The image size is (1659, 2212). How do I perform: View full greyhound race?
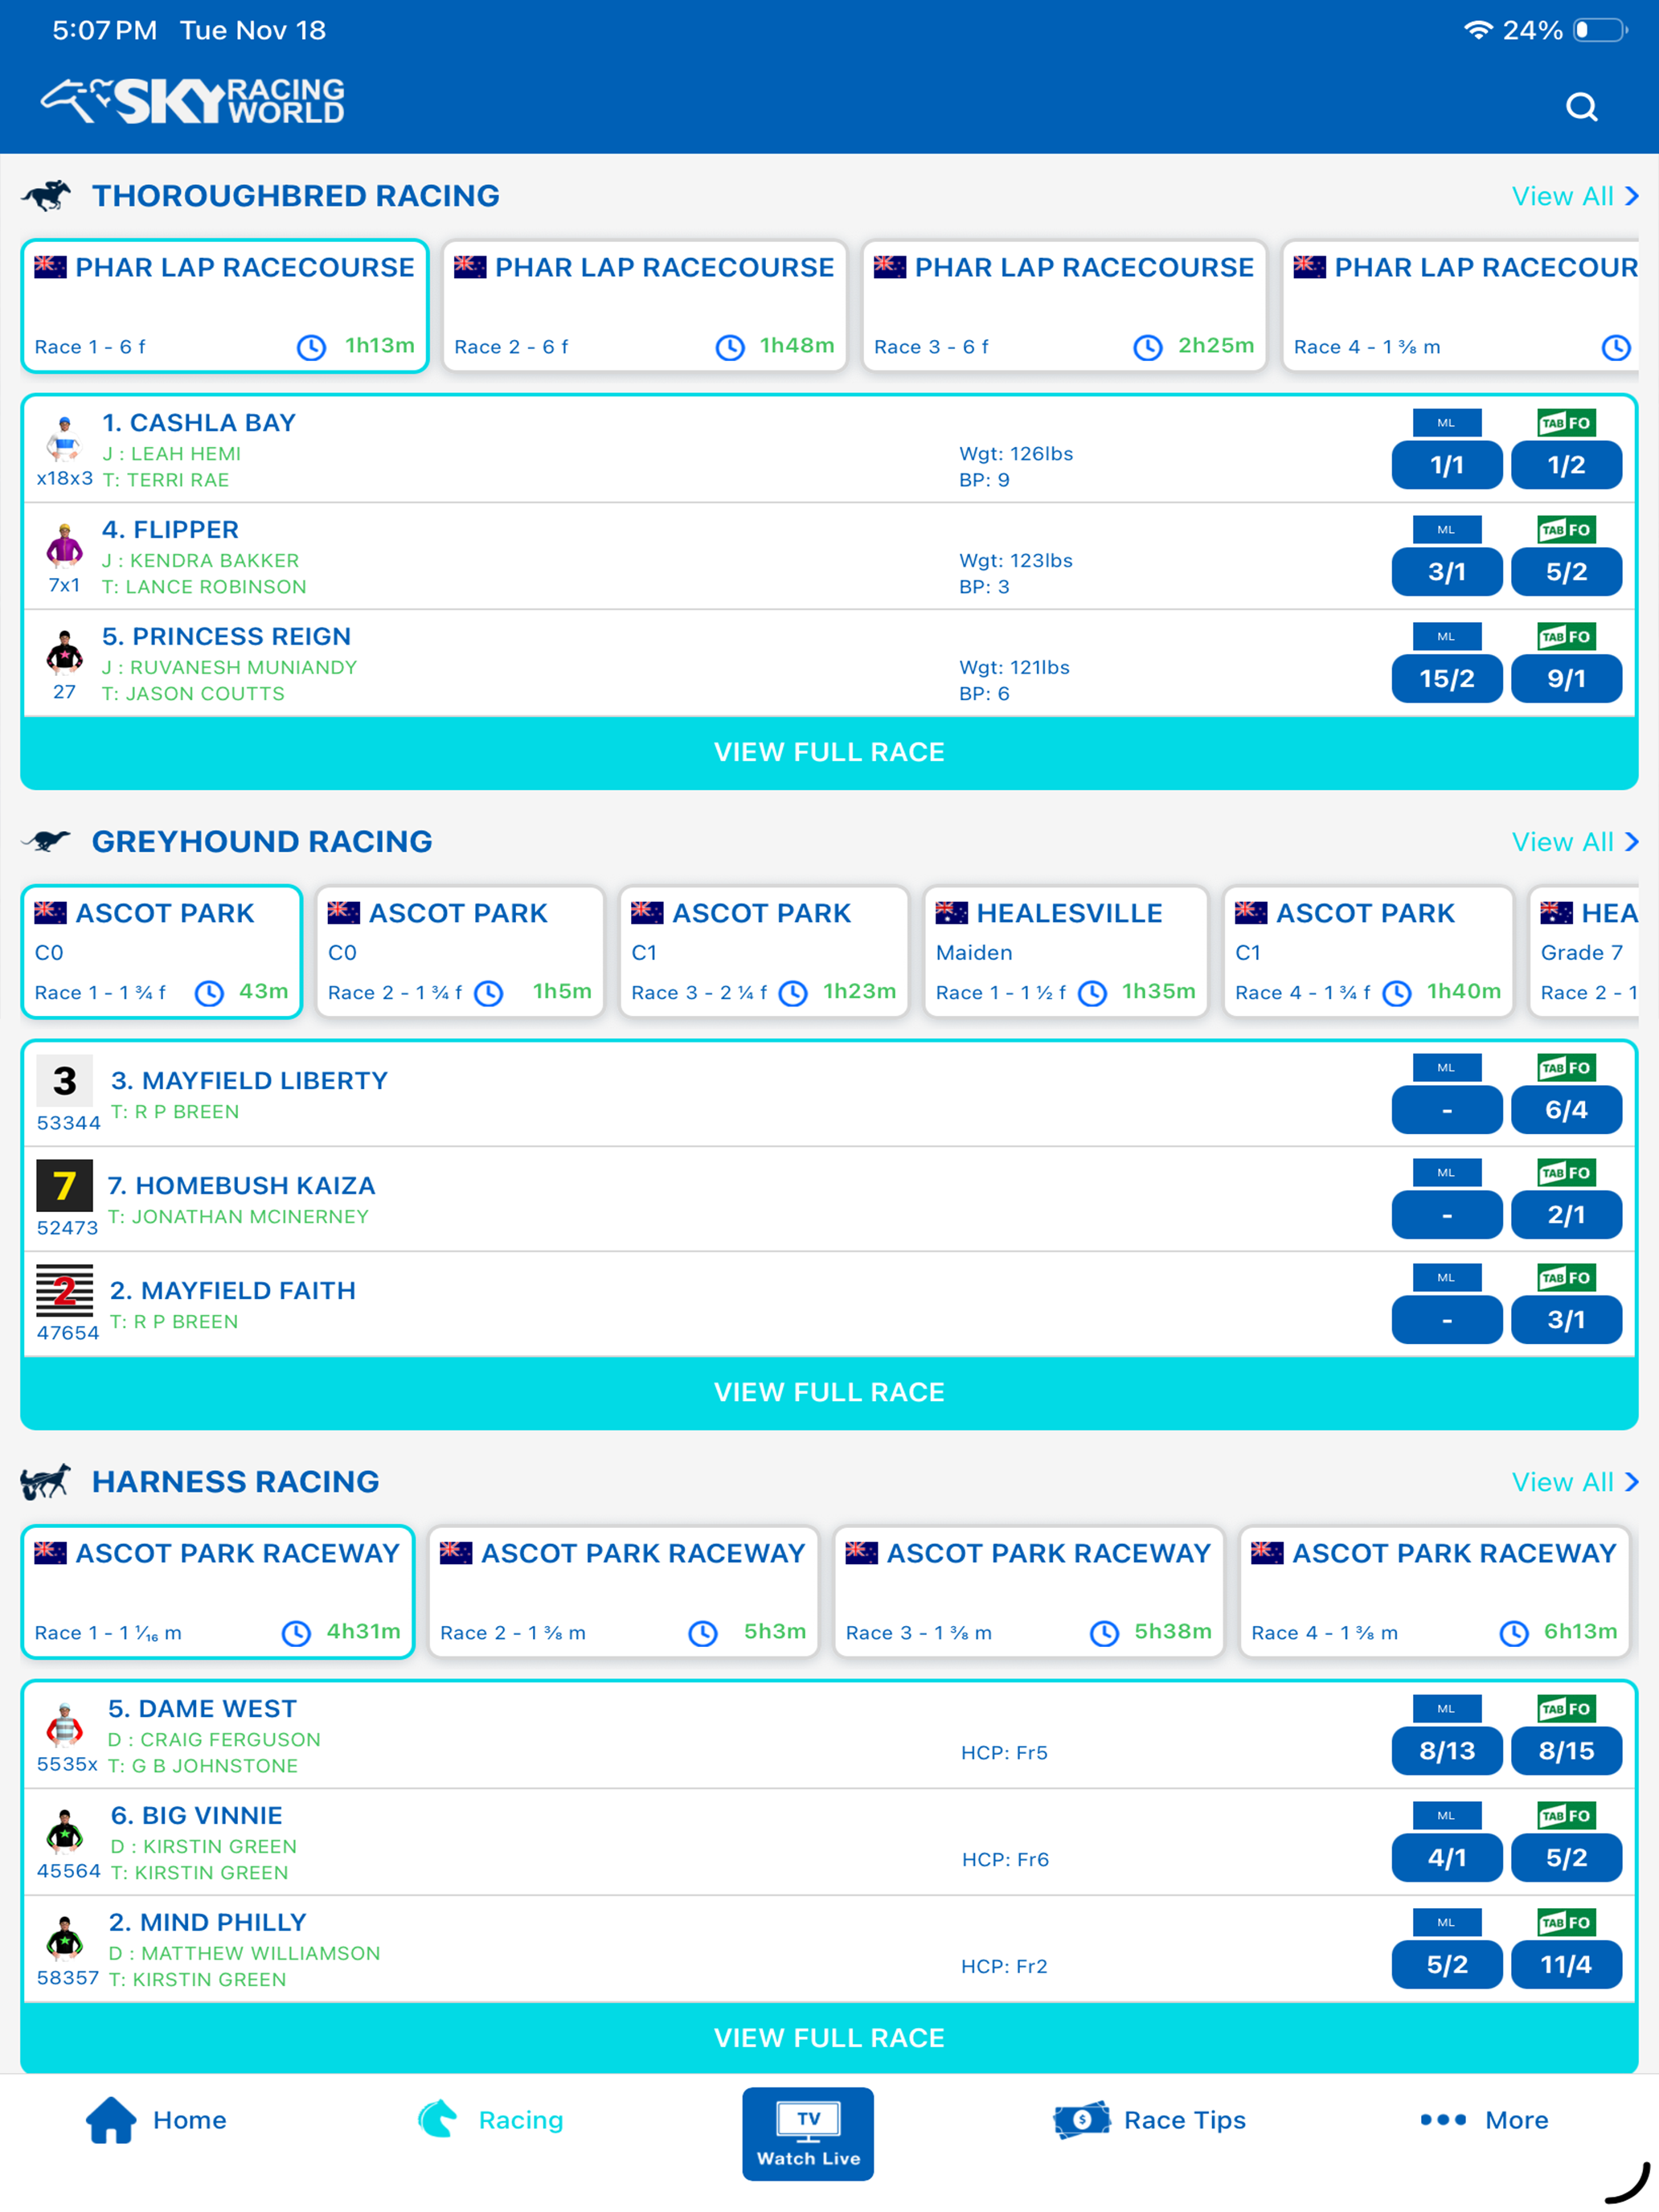coord(829,1392)
